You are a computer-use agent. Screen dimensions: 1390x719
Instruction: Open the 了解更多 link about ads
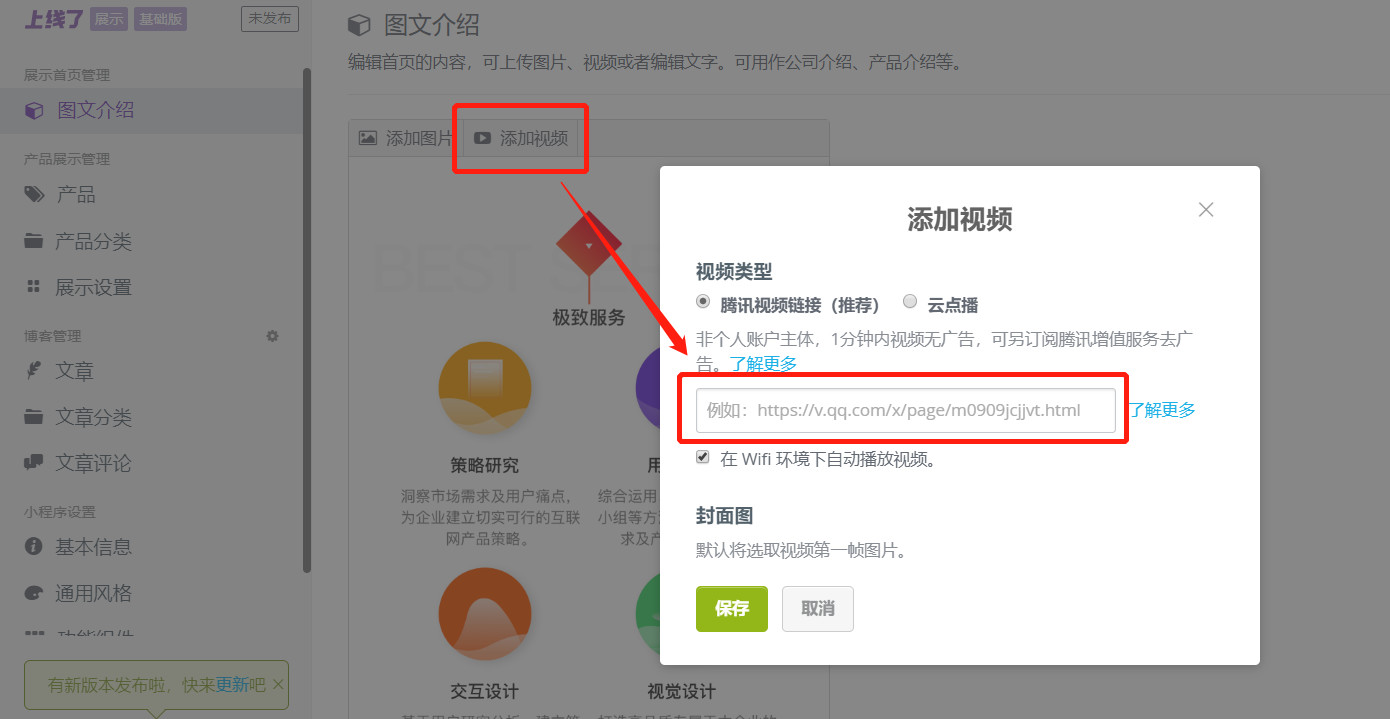coord(763,364)
